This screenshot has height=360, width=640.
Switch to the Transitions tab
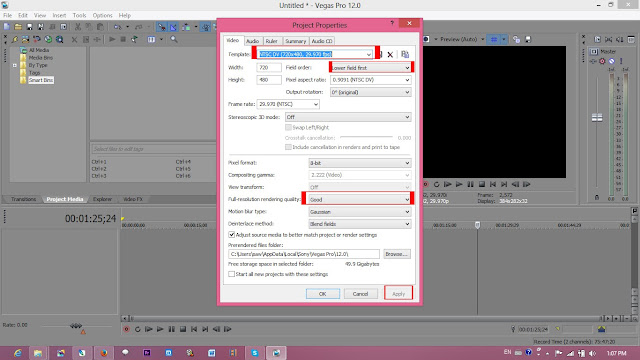[23, 199]
